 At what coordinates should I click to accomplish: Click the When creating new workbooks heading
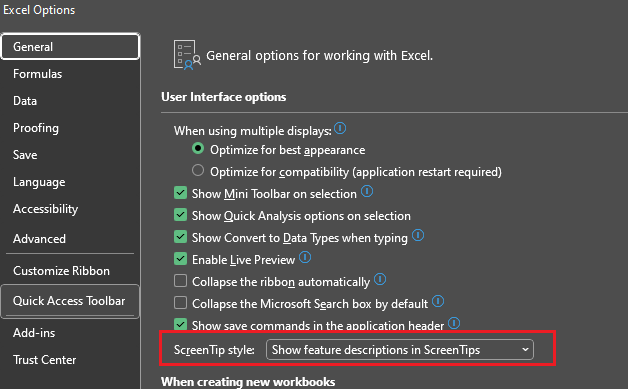[x=248, y=382]
